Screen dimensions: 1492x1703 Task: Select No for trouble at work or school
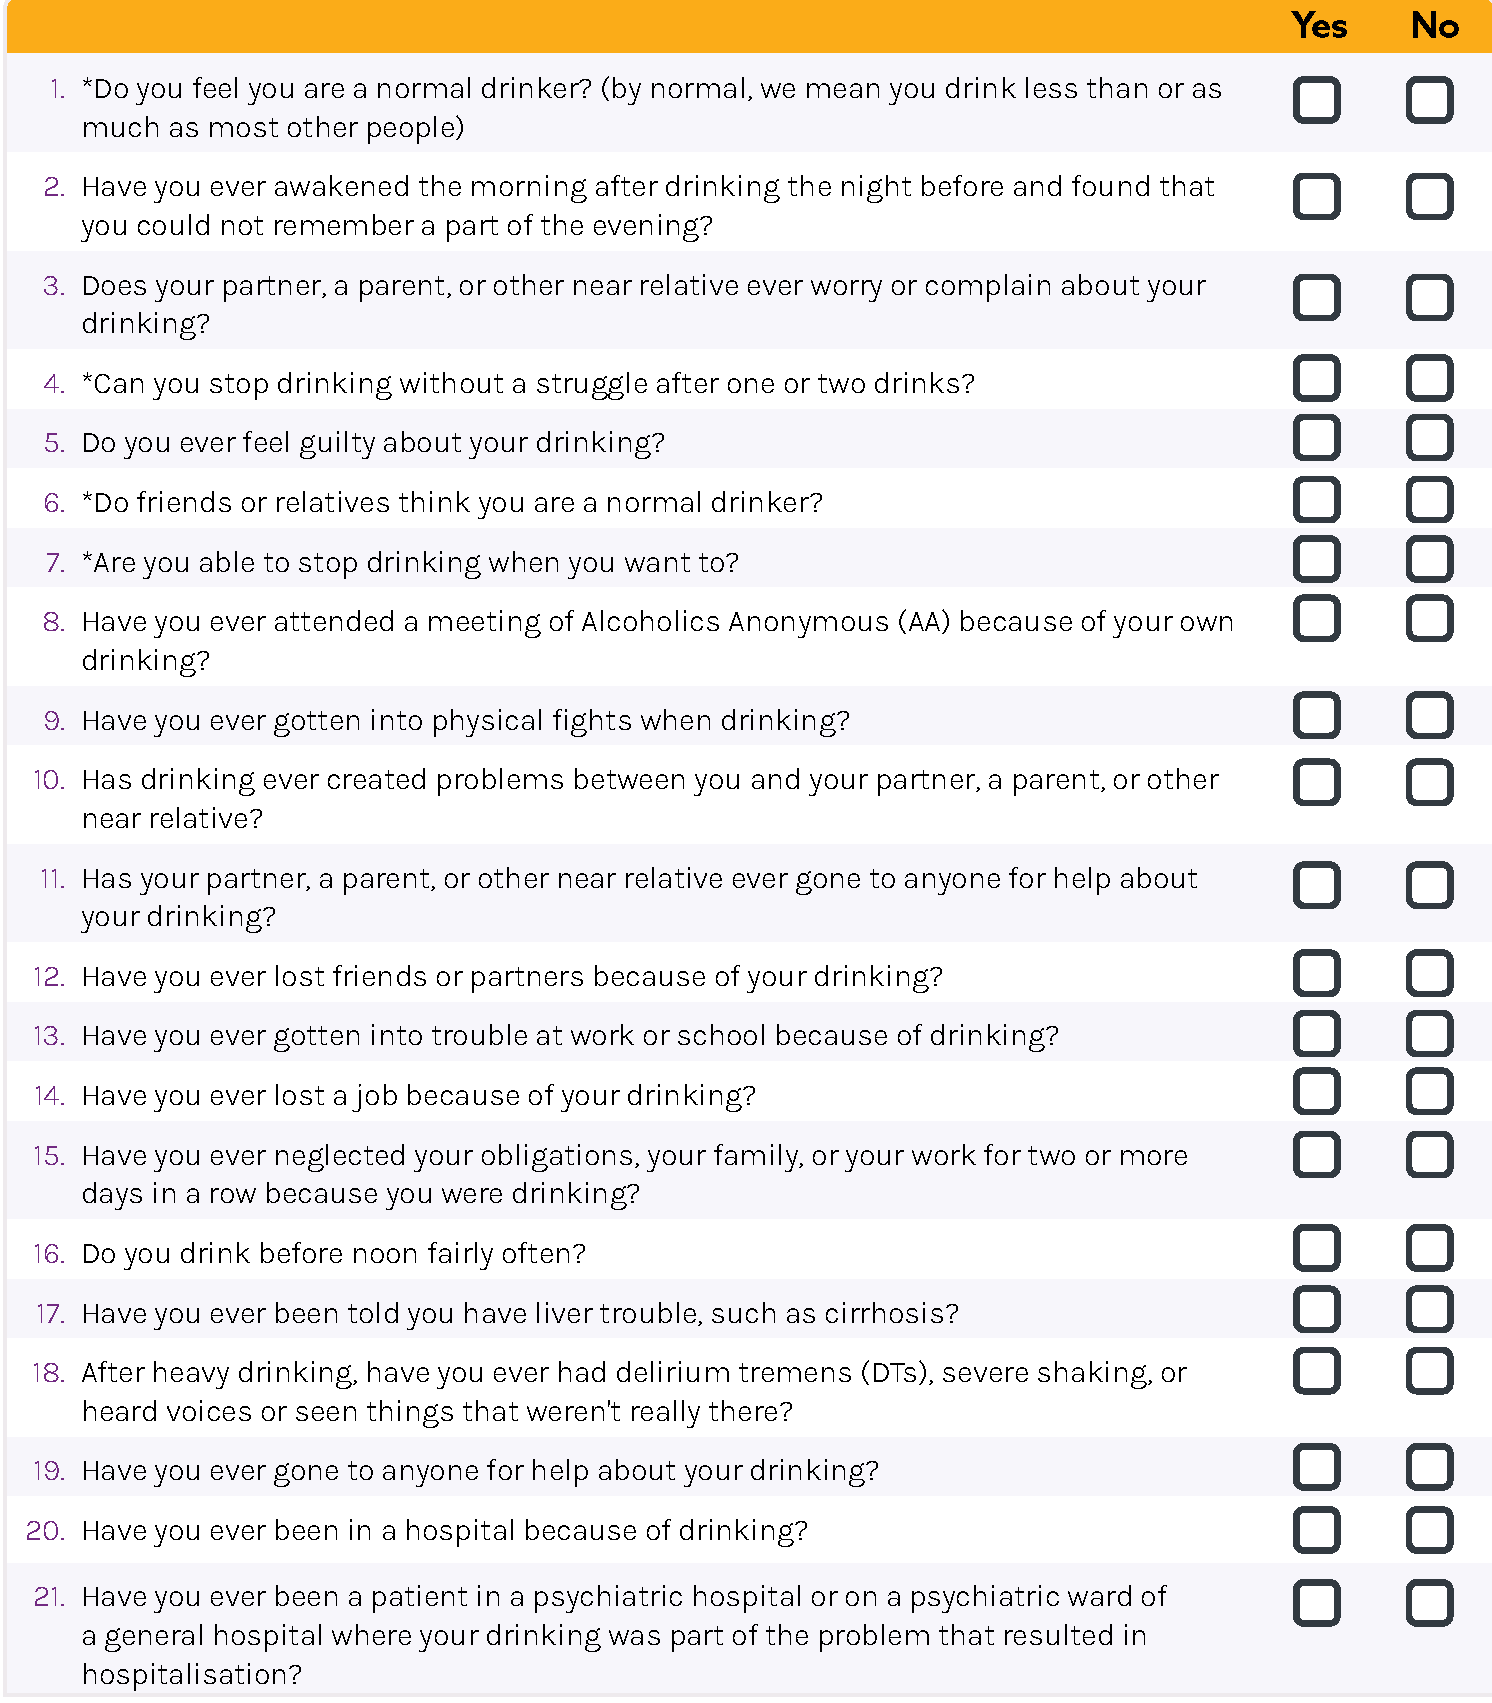pos(1429,1034)
